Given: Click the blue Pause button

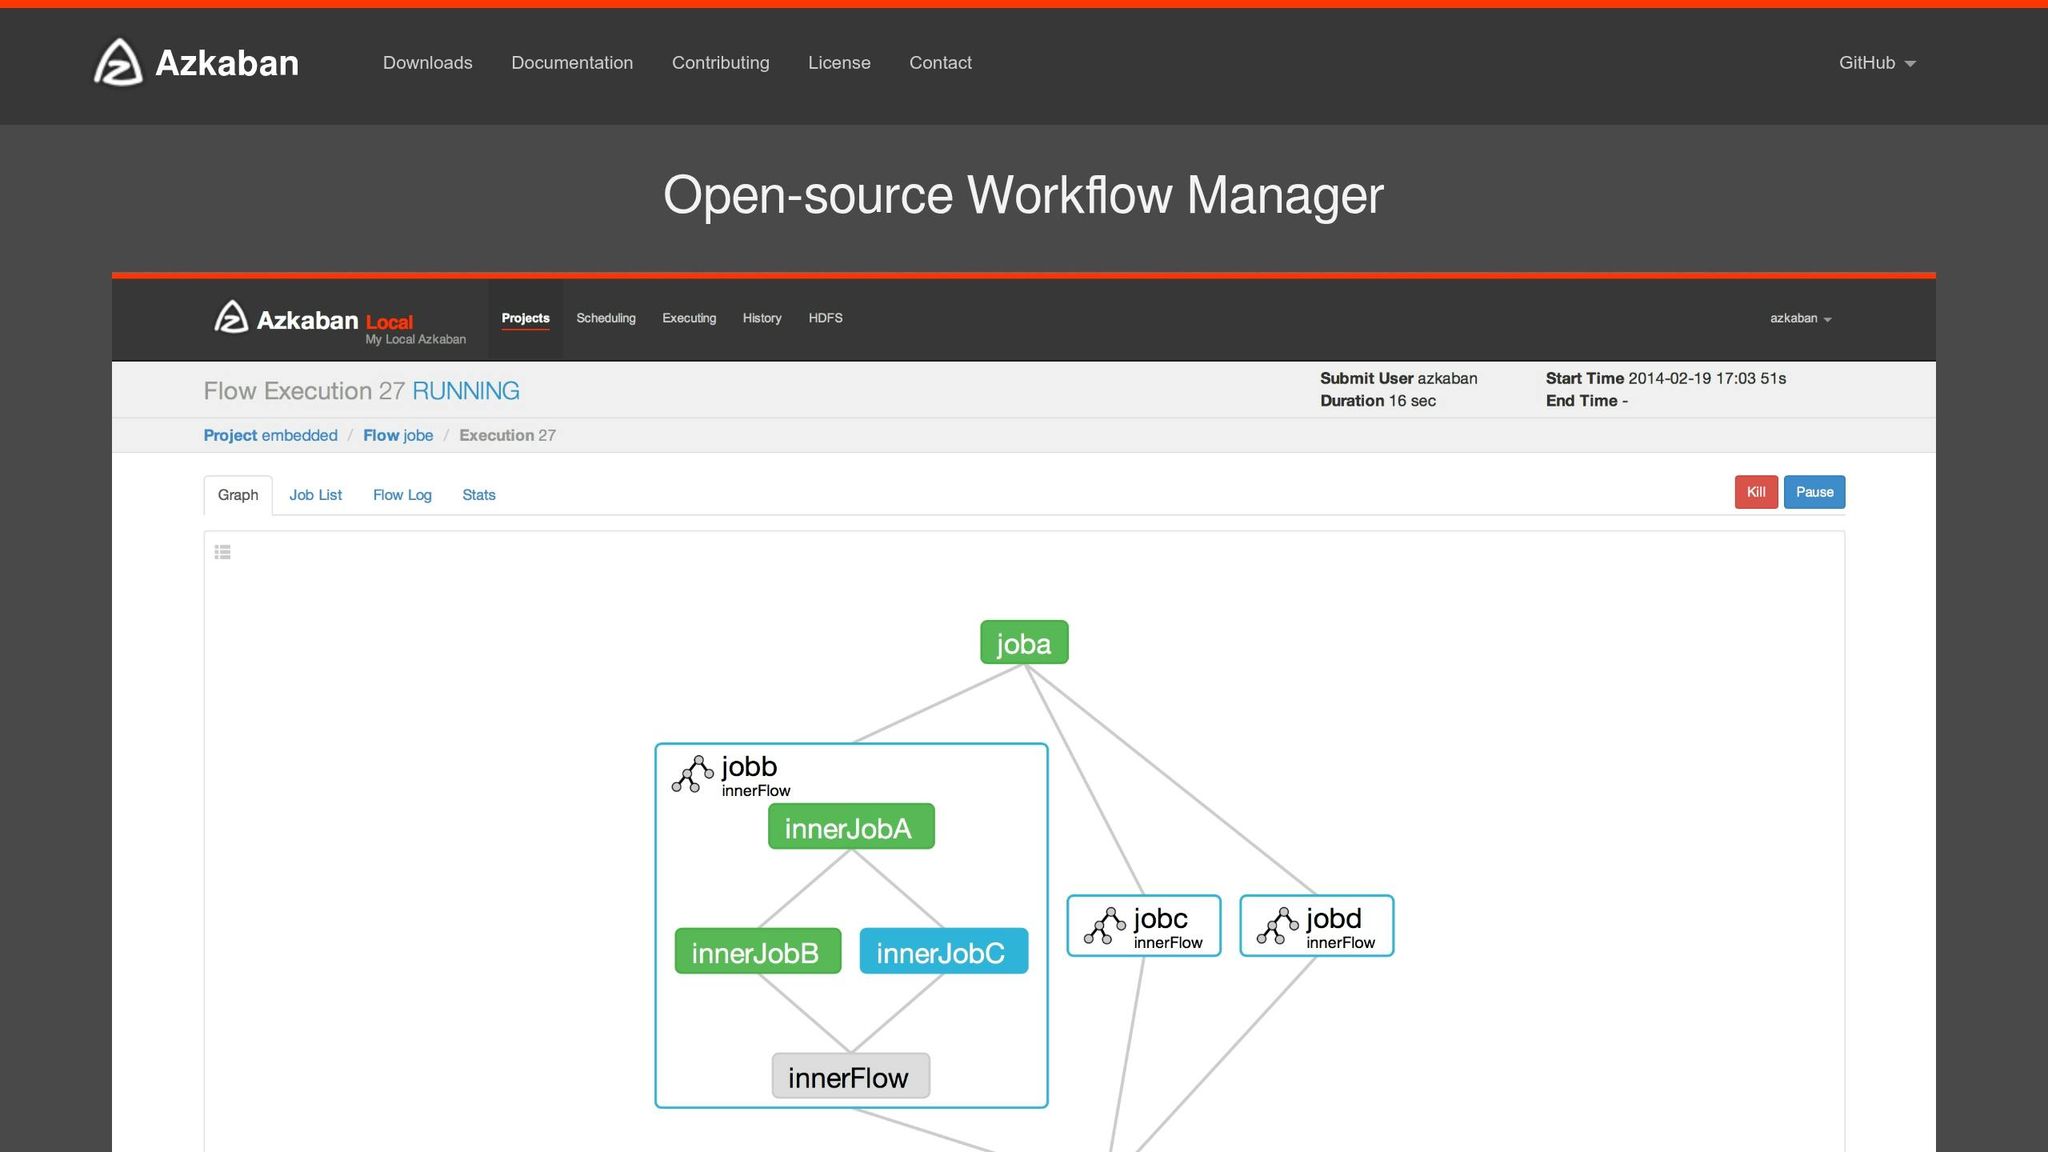Looking at the screenshot, I should (1815, 492).
